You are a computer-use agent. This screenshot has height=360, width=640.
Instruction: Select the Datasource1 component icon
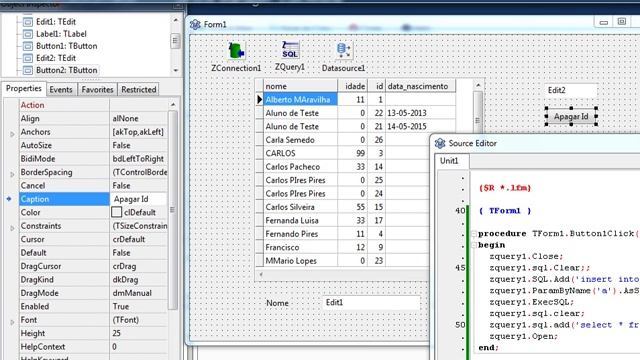pyautogui.click(x=344, y=51)
